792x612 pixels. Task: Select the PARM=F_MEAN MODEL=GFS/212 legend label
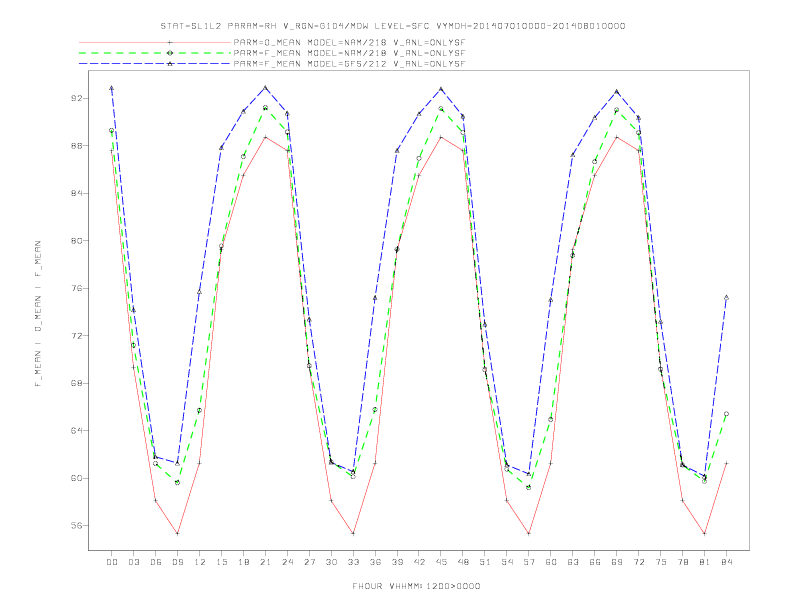click(349, 64)
